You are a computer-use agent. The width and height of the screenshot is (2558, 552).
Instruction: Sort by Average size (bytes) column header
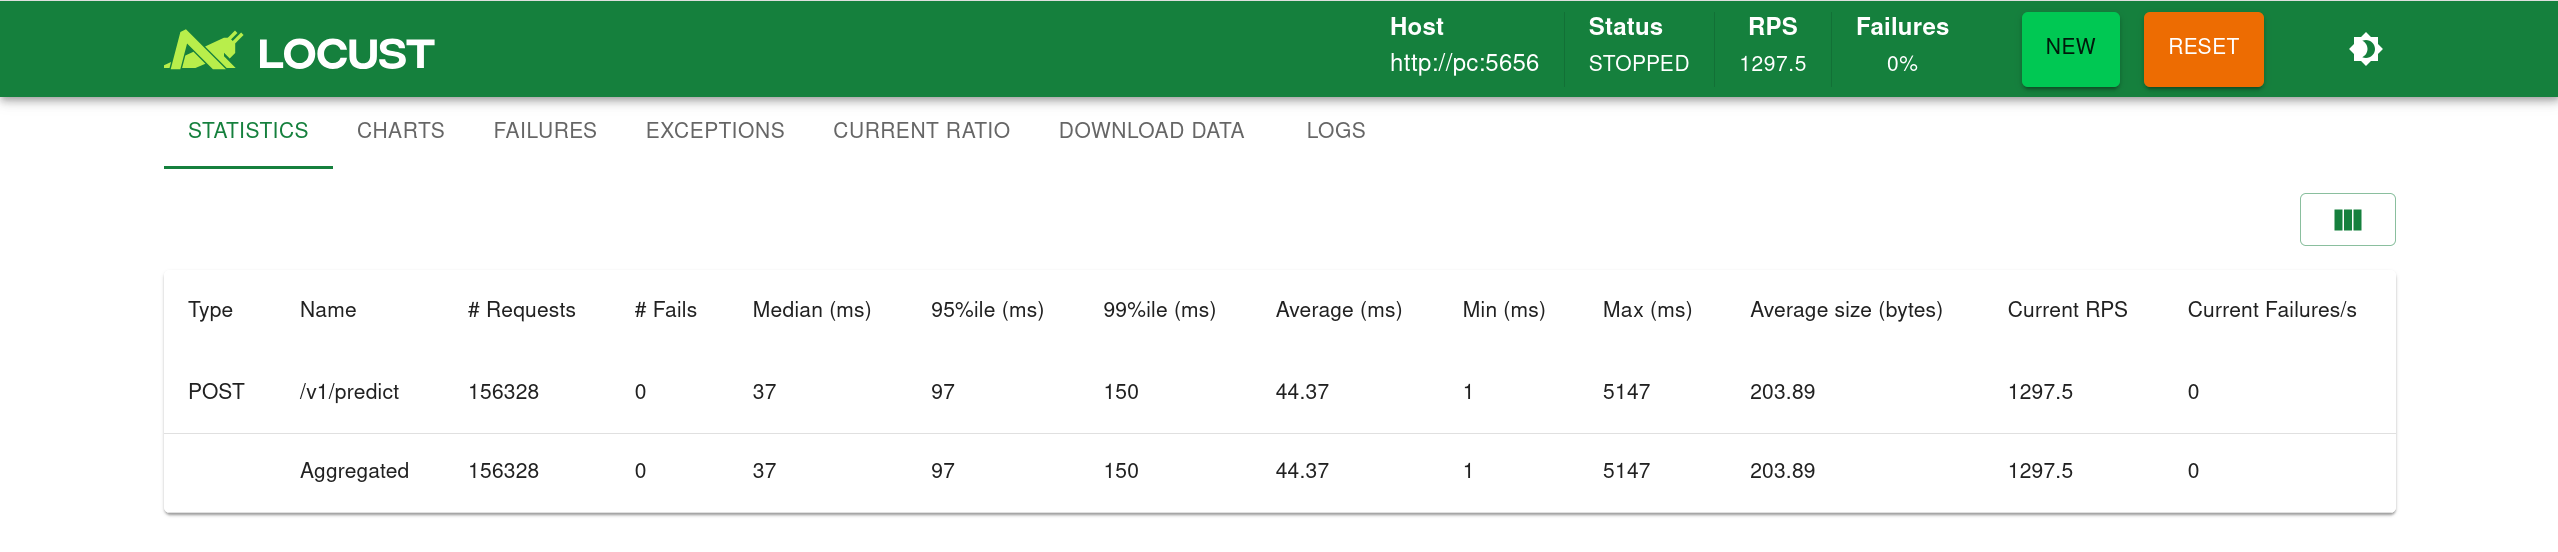click(x=1846, y=310)
